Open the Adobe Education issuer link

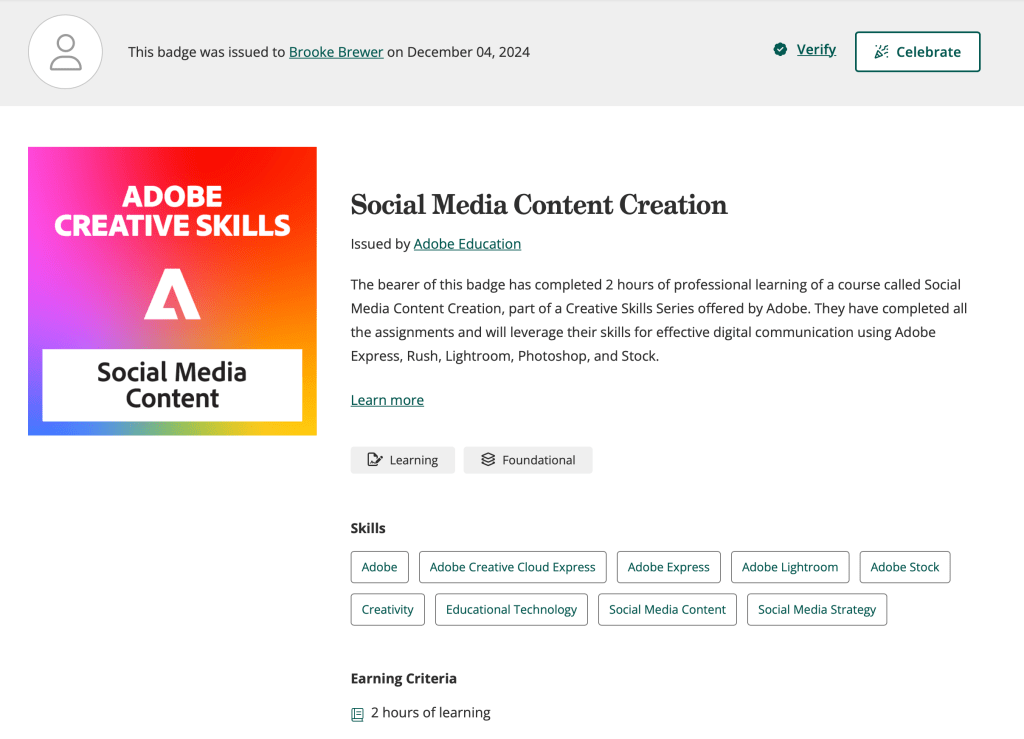point(467,244)
